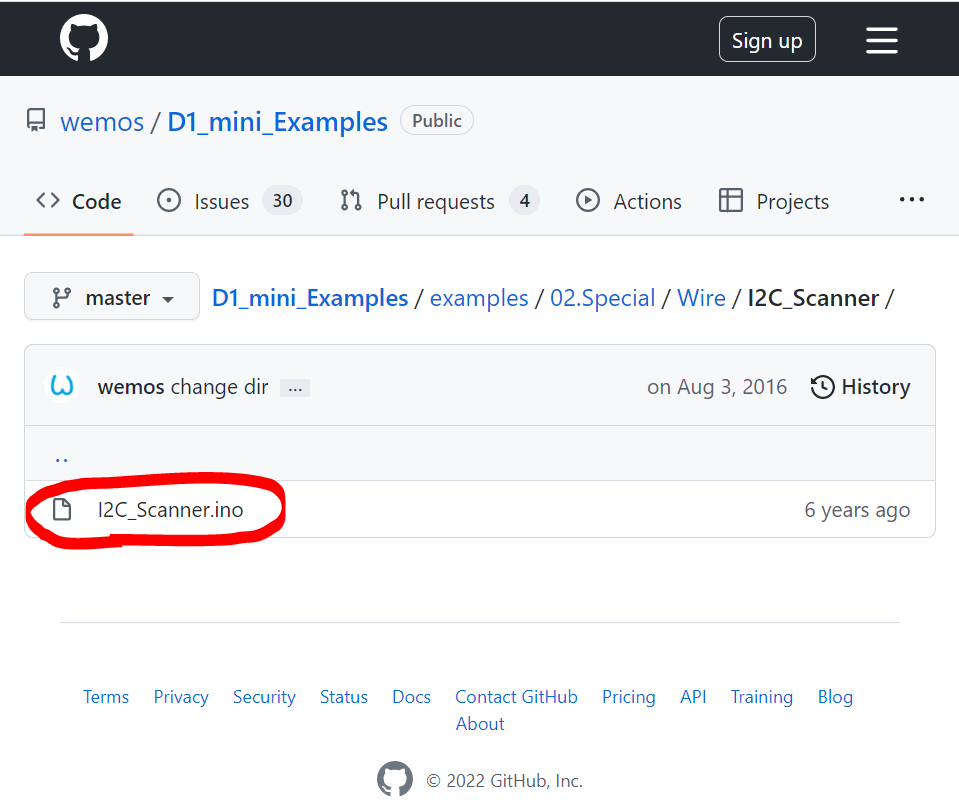This screenshot has width=959, height=800.
Task: Switch to the Pull requests tab
Action: [435, 201]
